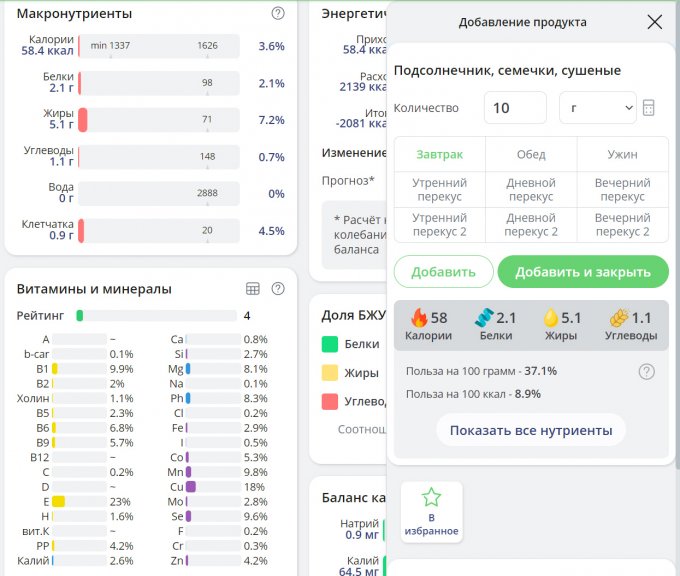
Task: Open help icon next to Макронутриенты
Action: pos(278,14)
